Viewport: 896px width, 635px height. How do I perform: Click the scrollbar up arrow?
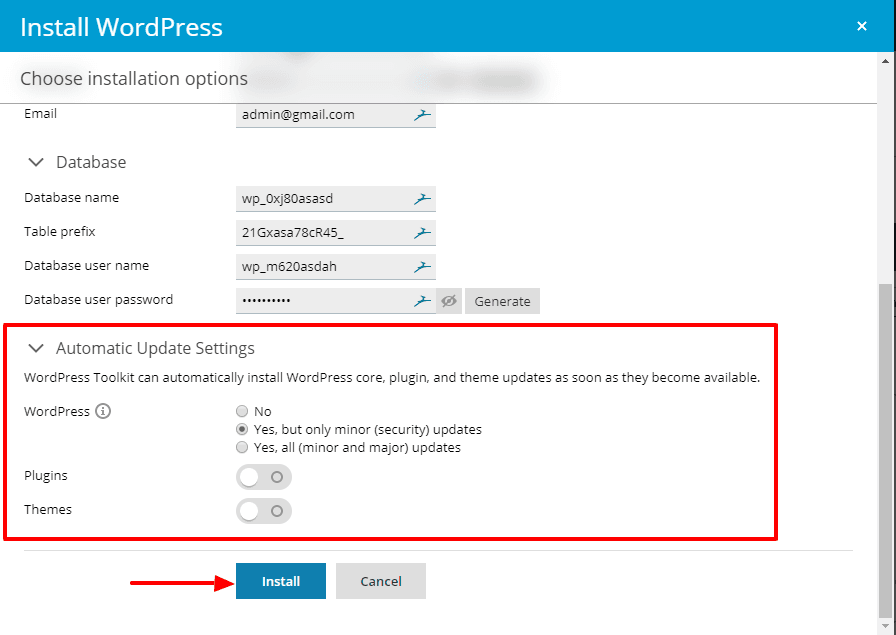pyautogui.click(x=885, y=61)
